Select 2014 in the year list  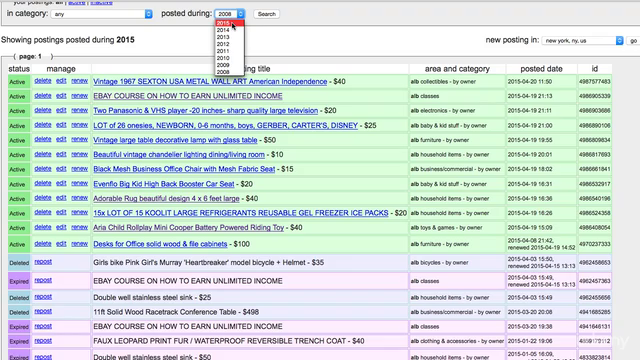pyautogui.click(x=230, y=30)
